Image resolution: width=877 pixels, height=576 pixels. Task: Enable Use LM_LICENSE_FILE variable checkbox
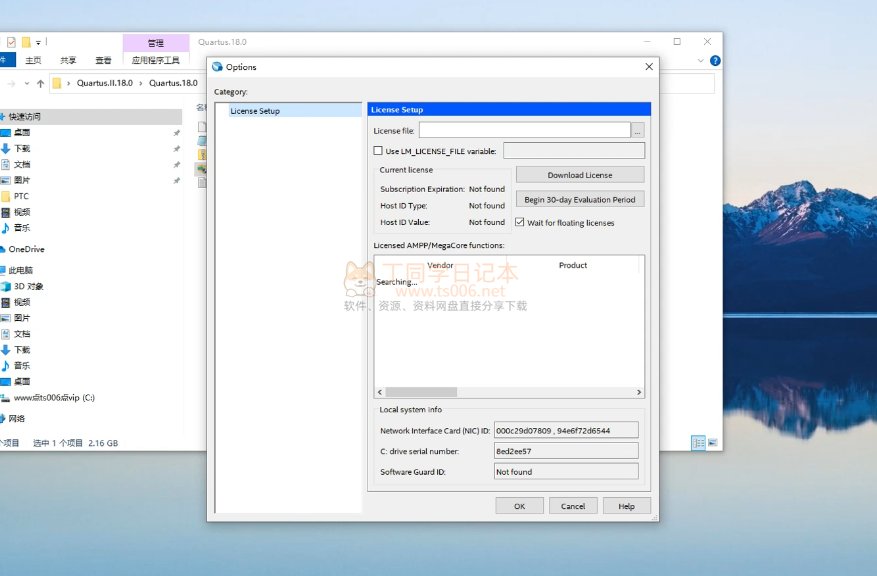pos(378,151)
